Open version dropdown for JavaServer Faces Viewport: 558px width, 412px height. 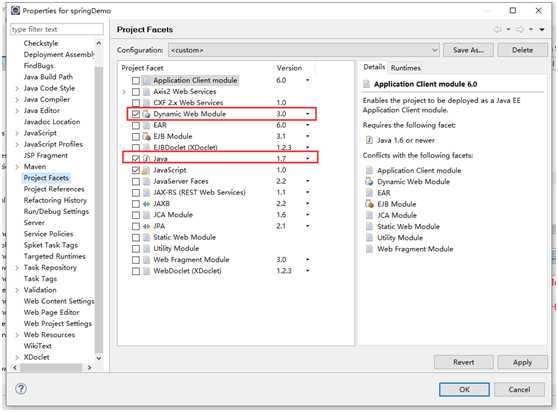(307, 181)
